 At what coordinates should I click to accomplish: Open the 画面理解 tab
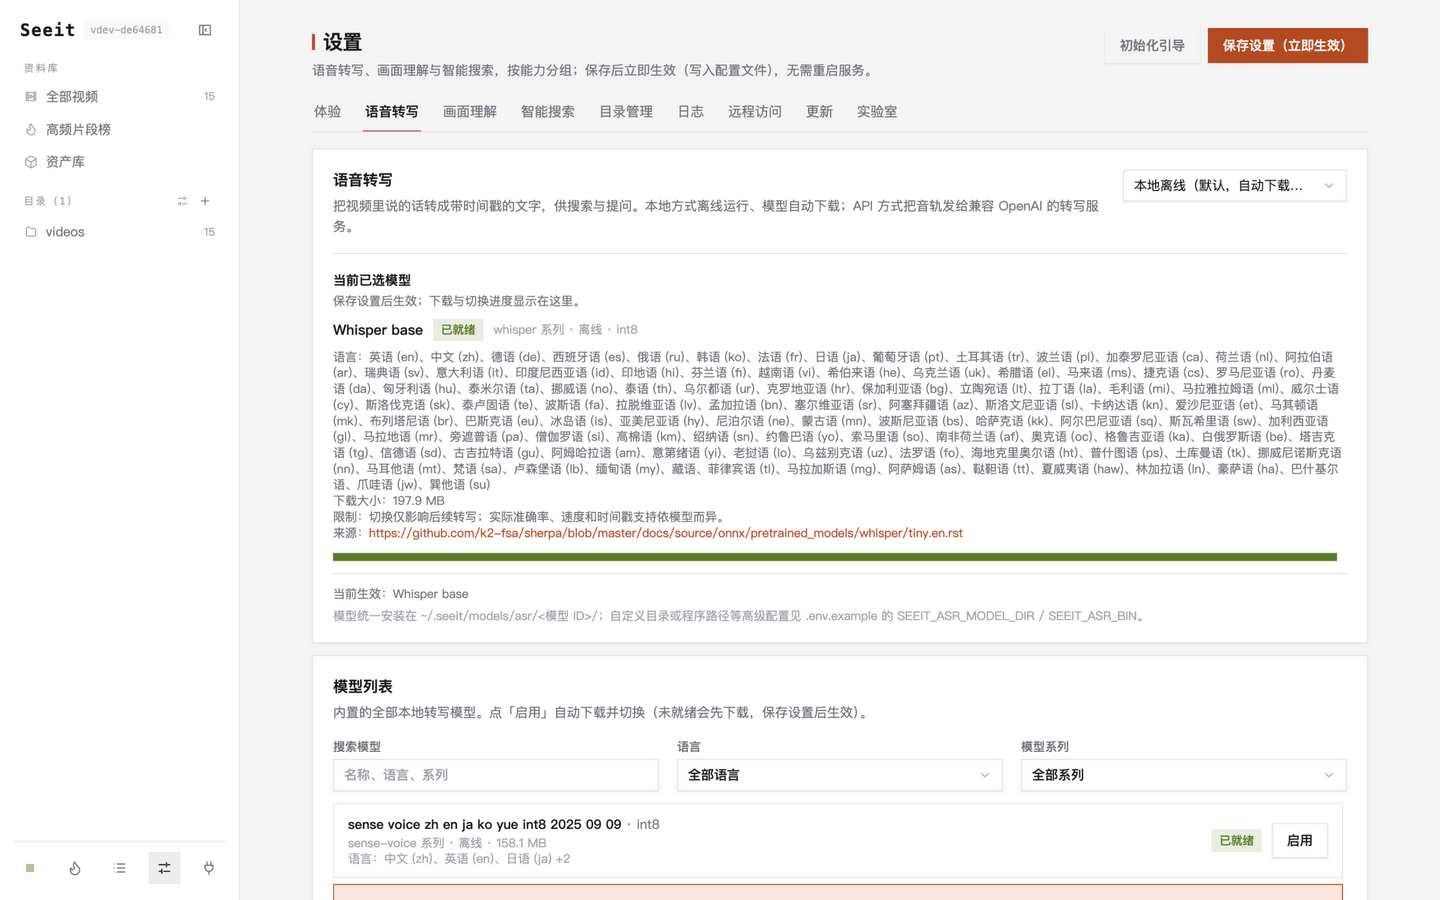pos(470,112)
